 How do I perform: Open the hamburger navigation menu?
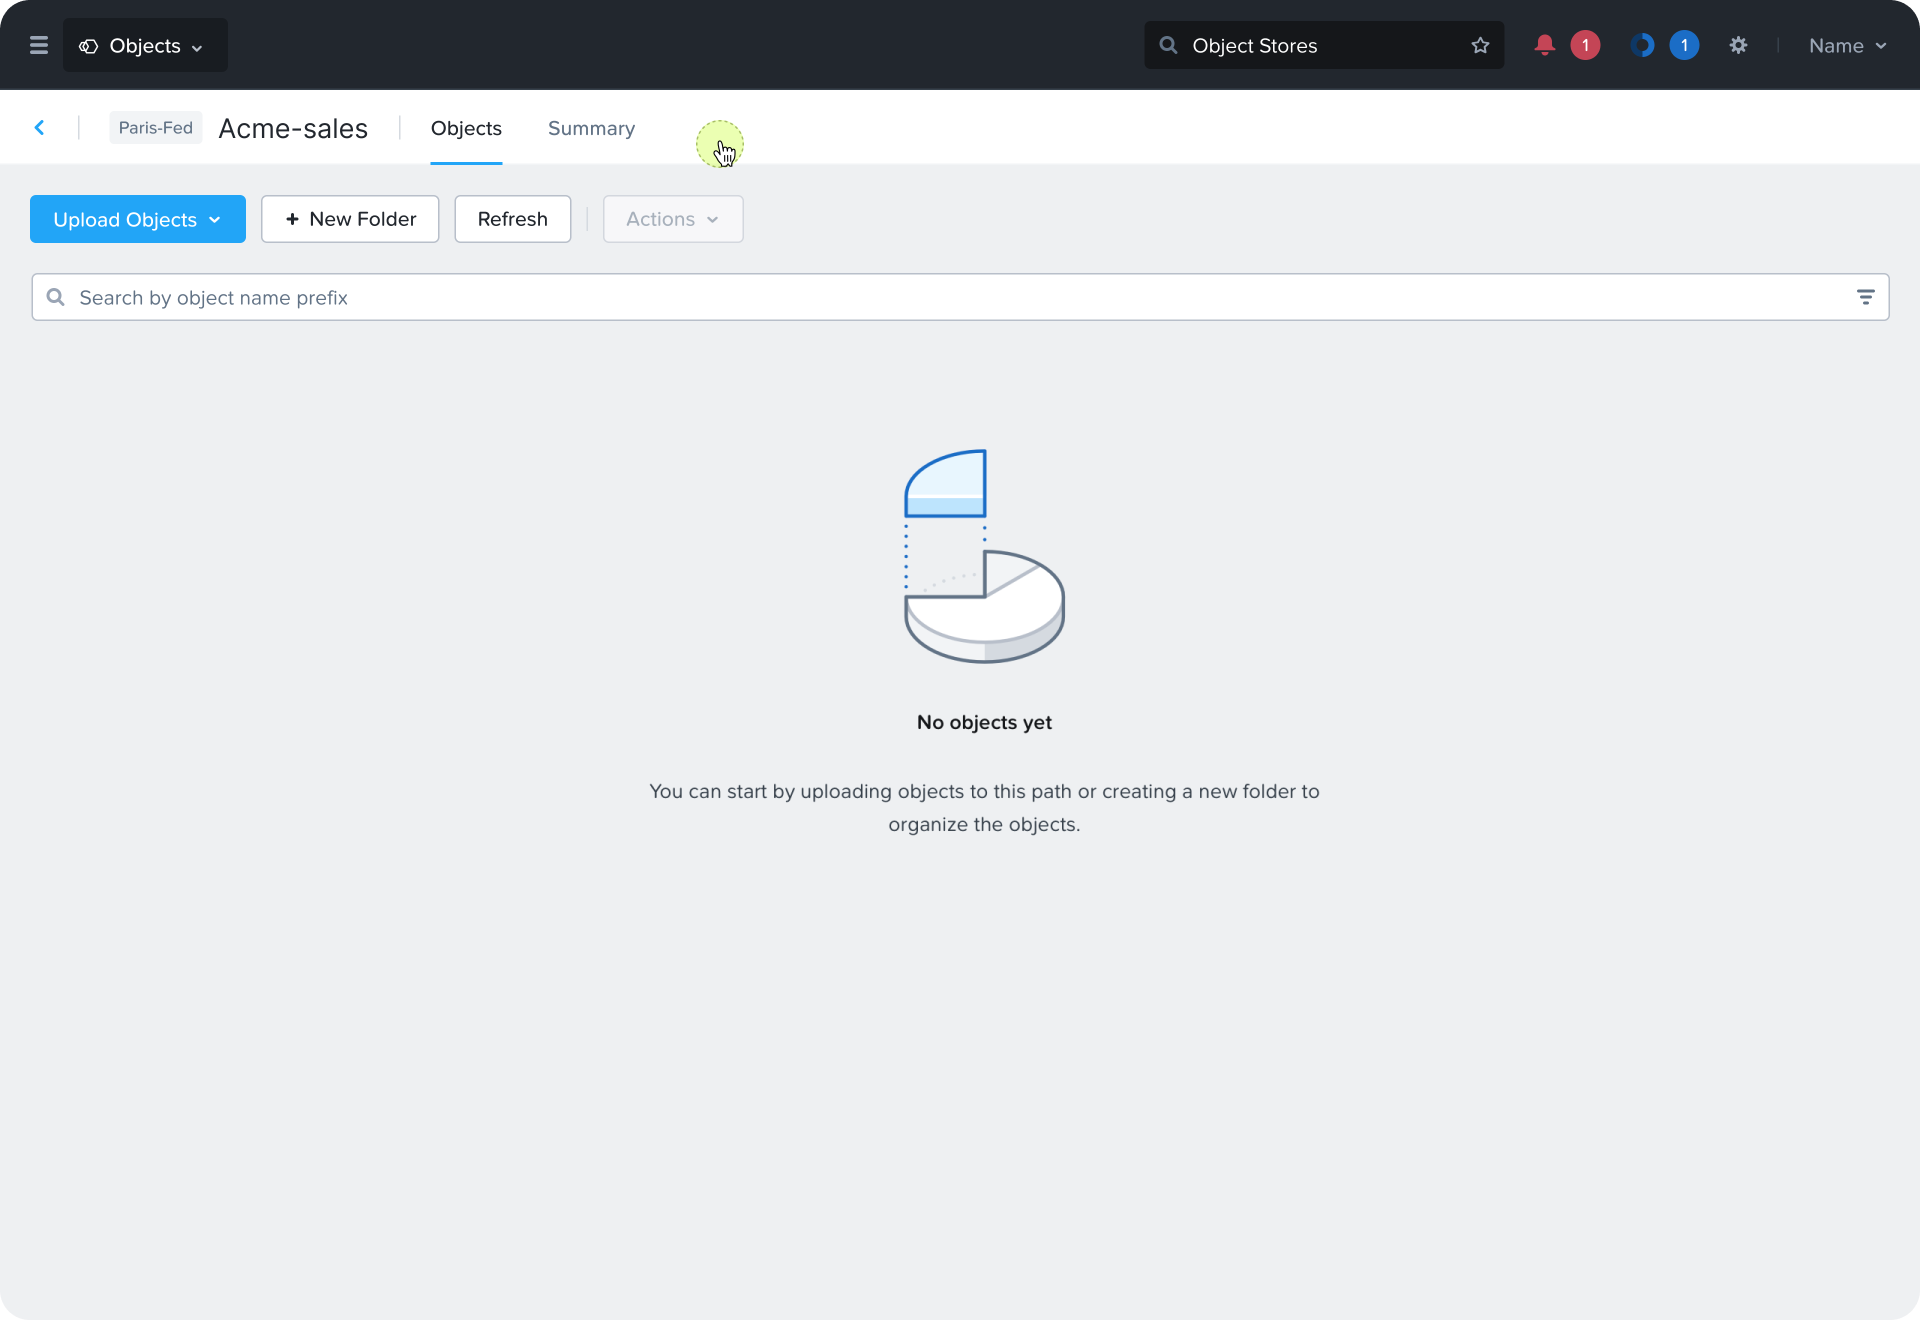(39, 45)
